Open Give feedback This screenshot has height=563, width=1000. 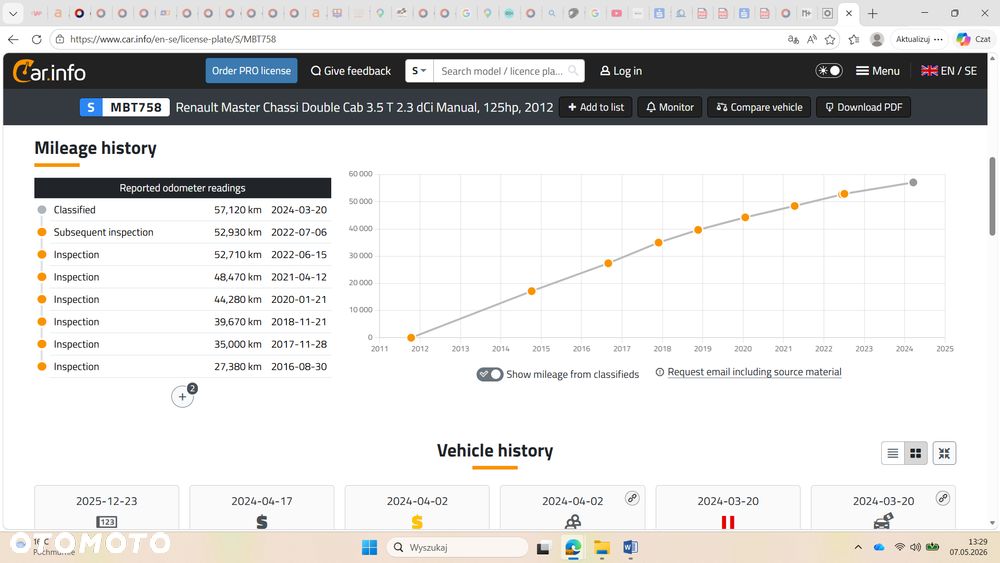351,71
